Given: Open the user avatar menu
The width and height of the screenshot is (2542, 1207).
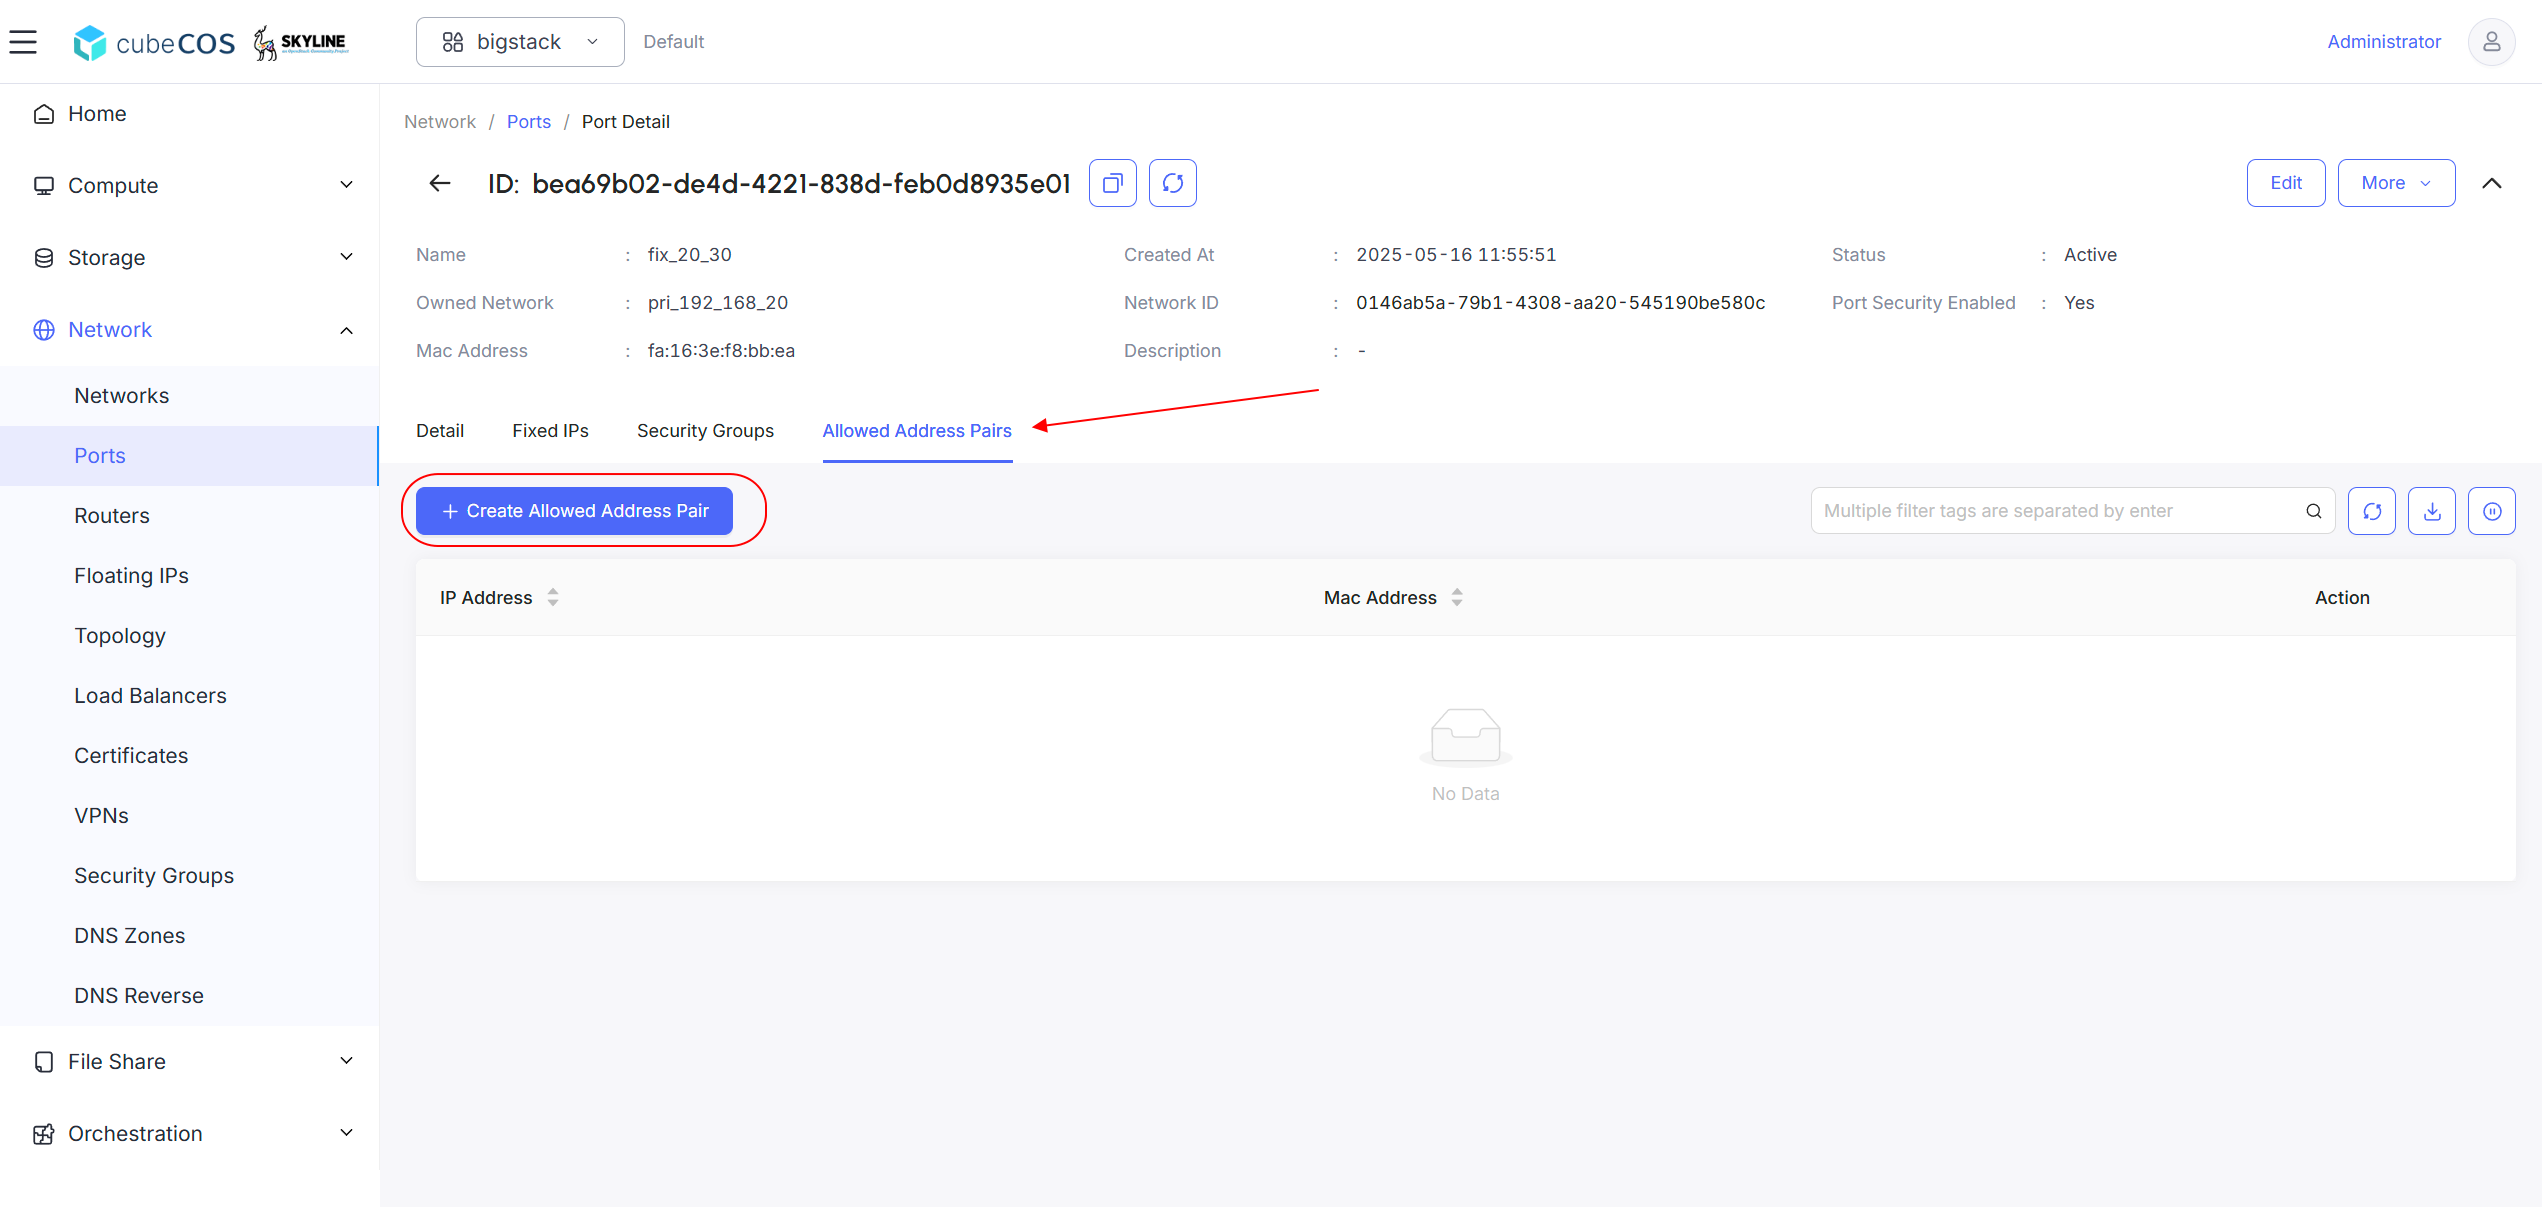Looking at the screenshot, I should click(2491, 42).
